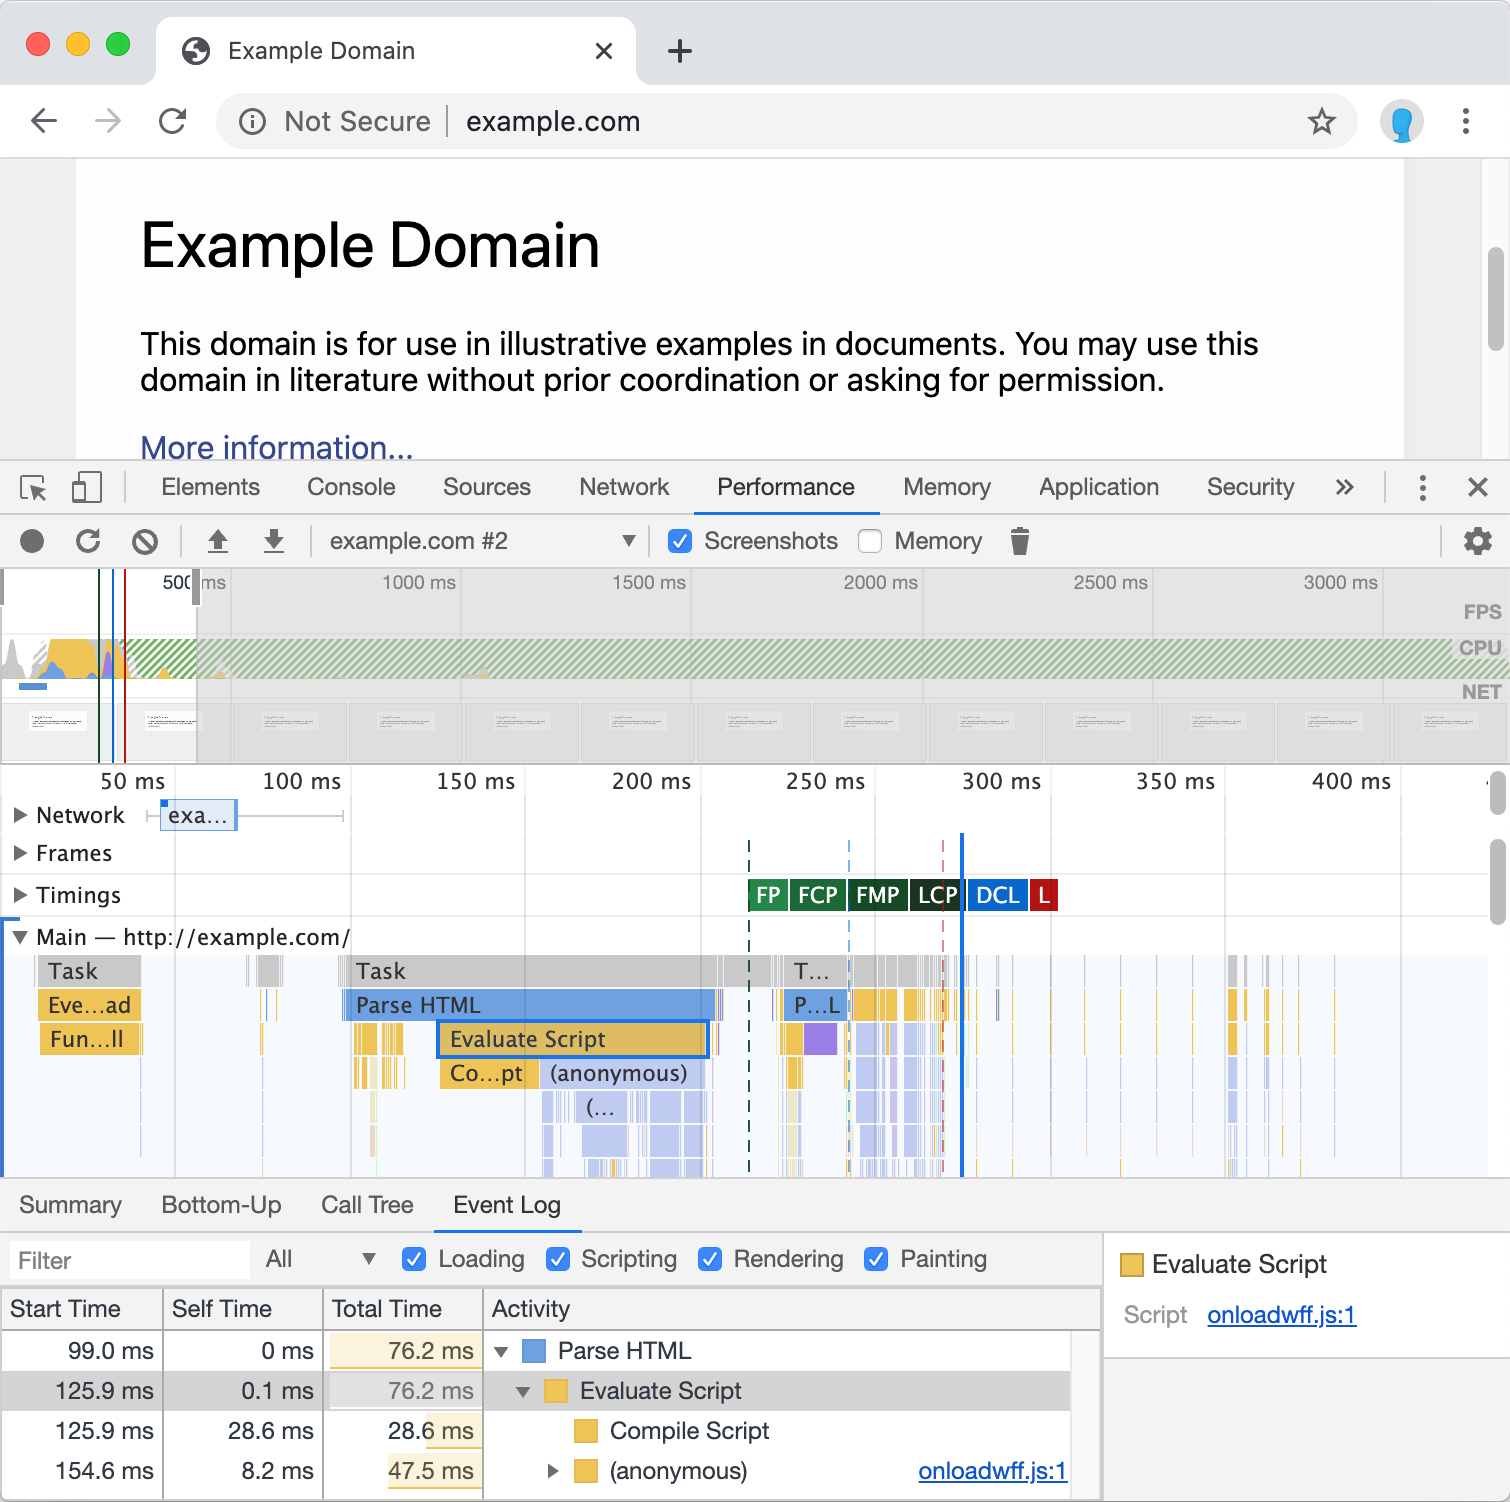The width and height of the screenshot is (1510, 1502).
Task: Uncheck the Screenshots checkbox
Action: click(680, 541)
